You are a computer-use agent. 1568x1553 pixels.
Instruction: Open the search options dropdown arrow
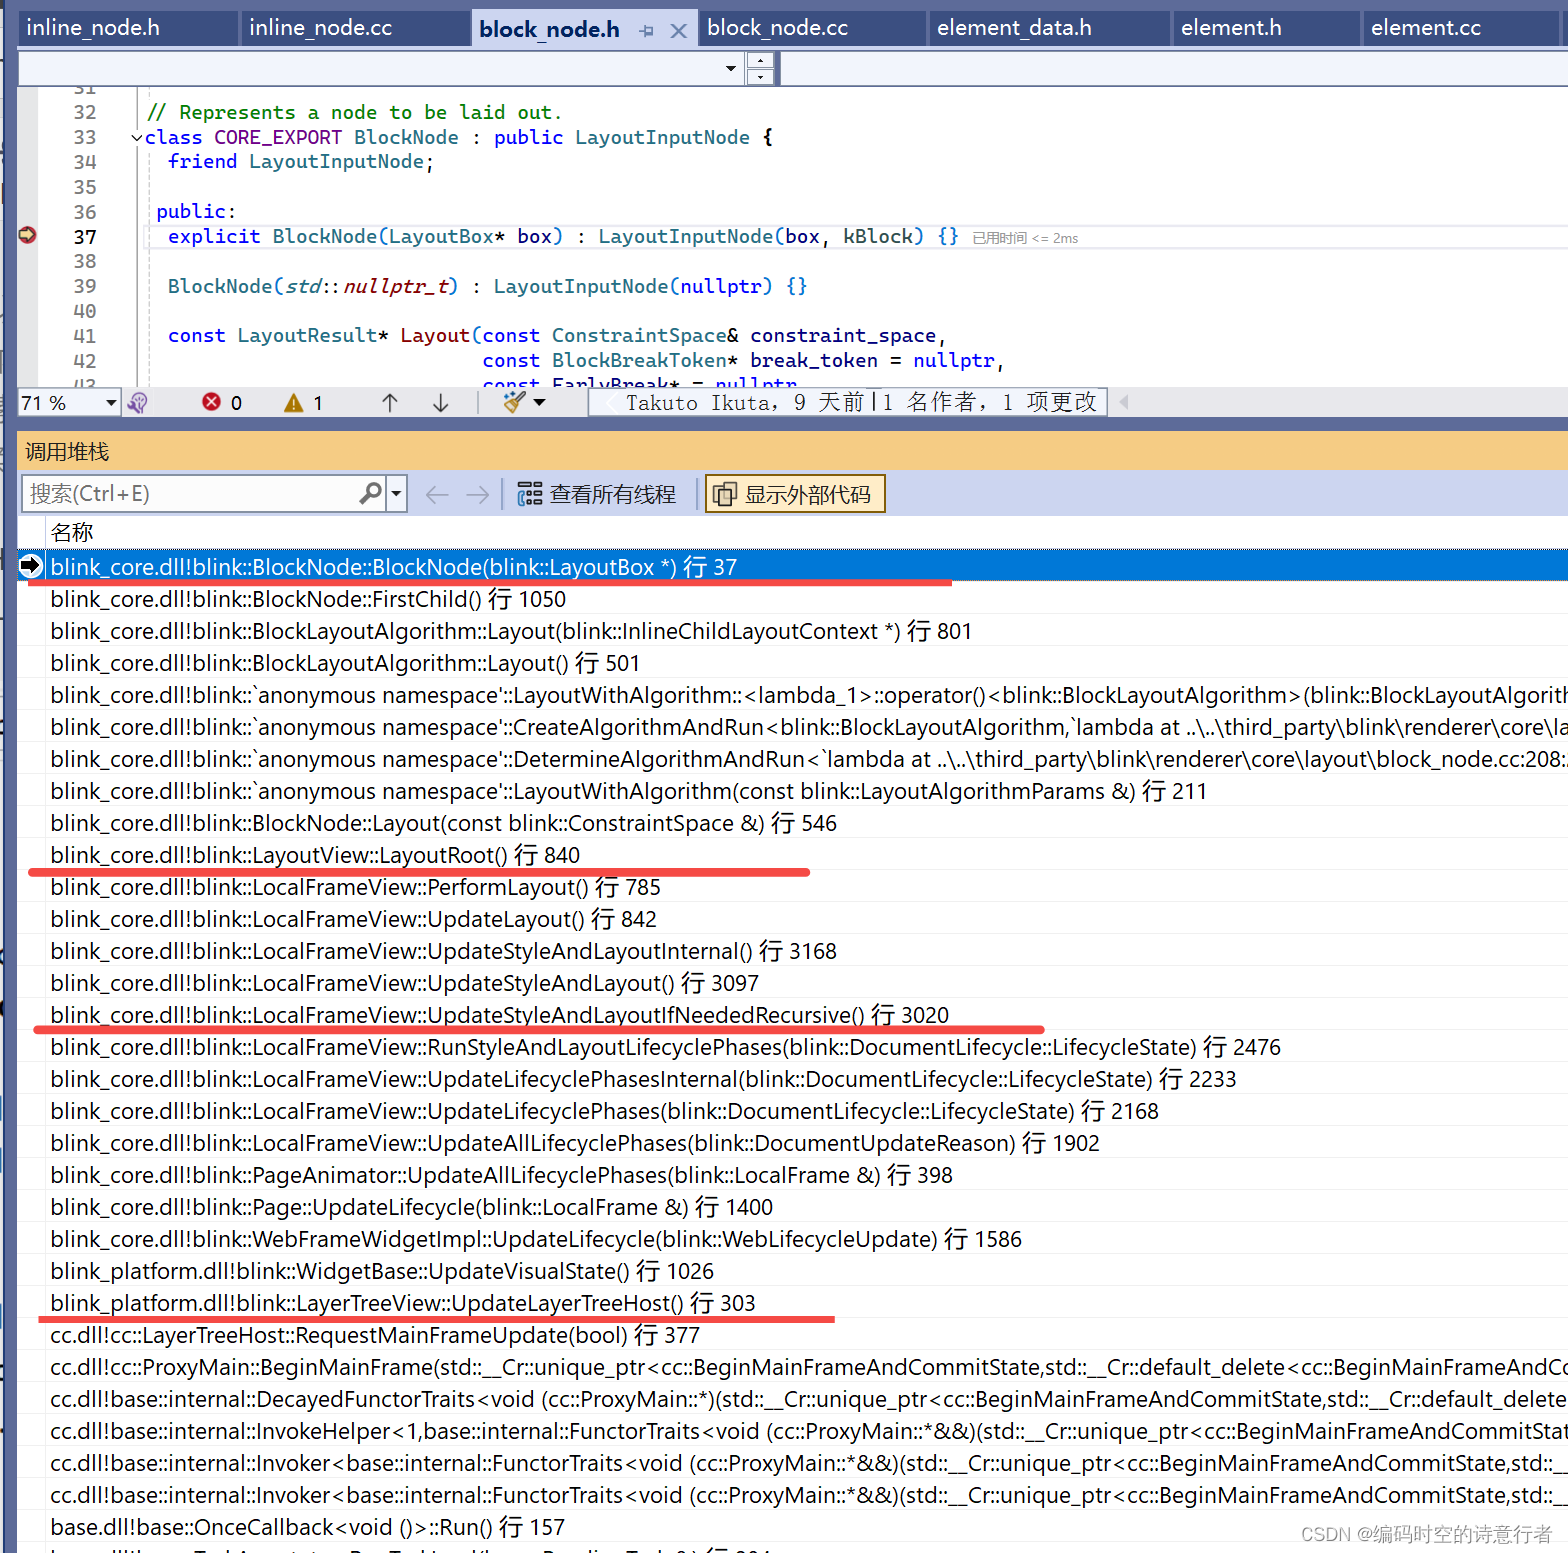(397, 494)
